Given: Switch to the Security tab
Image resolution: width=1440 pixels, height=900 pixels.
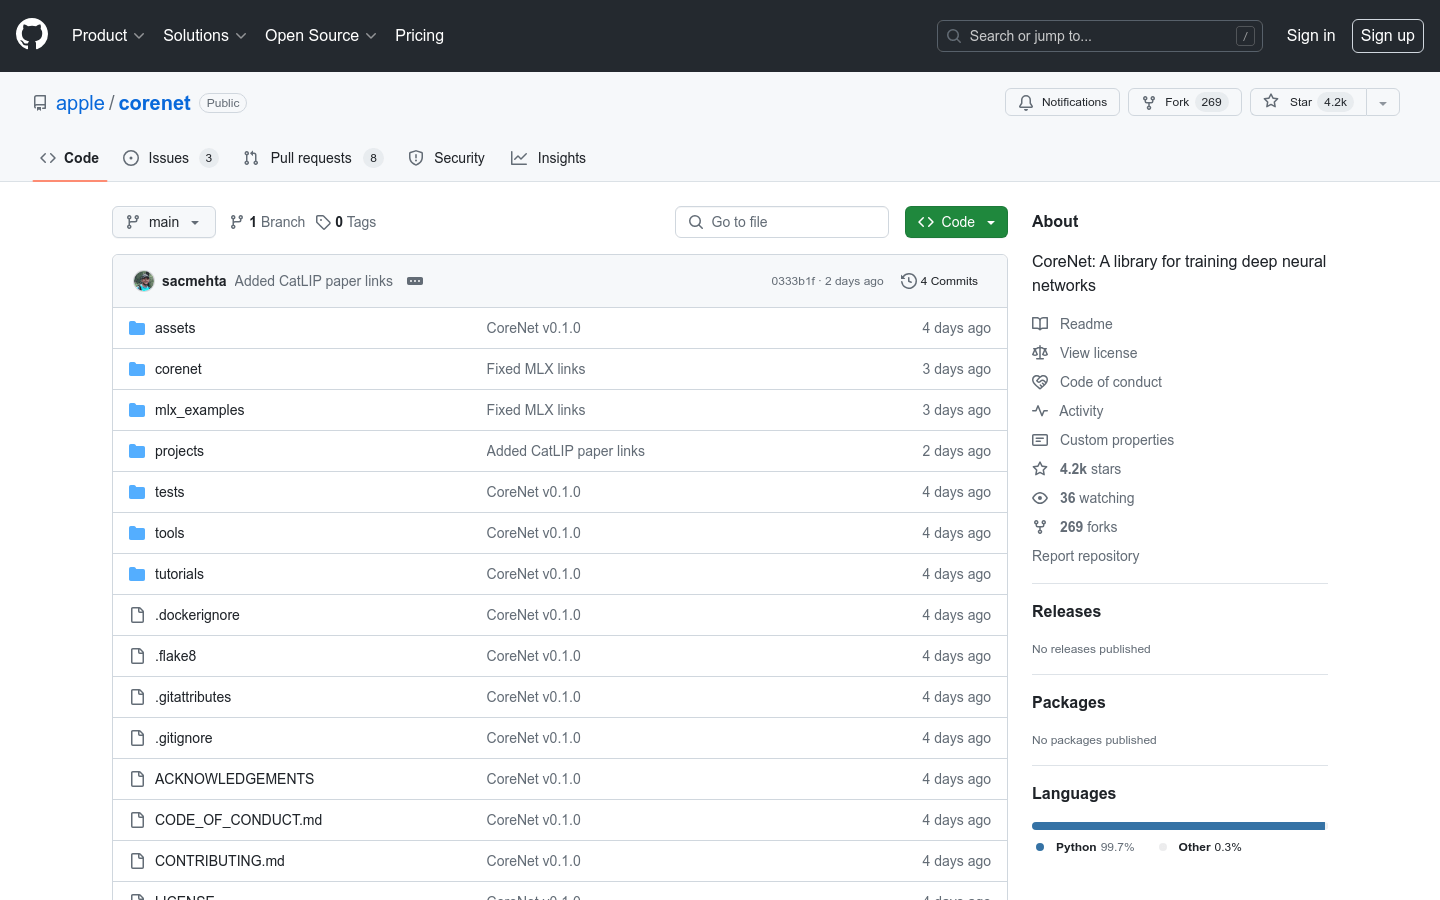Looking at the screenshot, I should pyautogui.click(x=447, y=158).
